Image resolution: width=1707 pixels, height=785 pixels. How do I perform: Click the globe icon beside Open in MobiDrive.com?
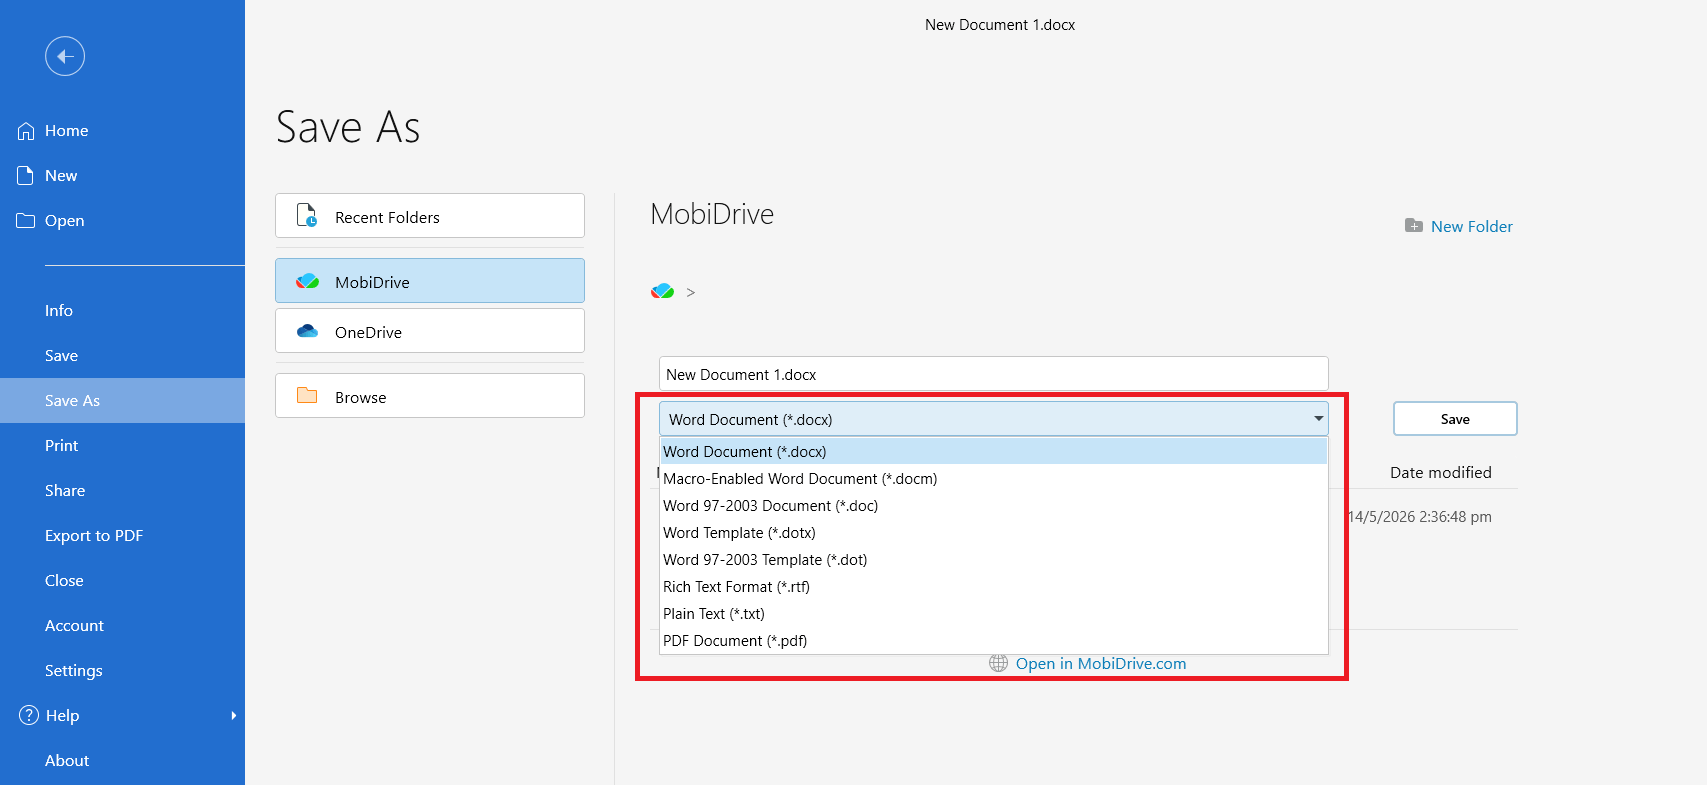[998, 663]
